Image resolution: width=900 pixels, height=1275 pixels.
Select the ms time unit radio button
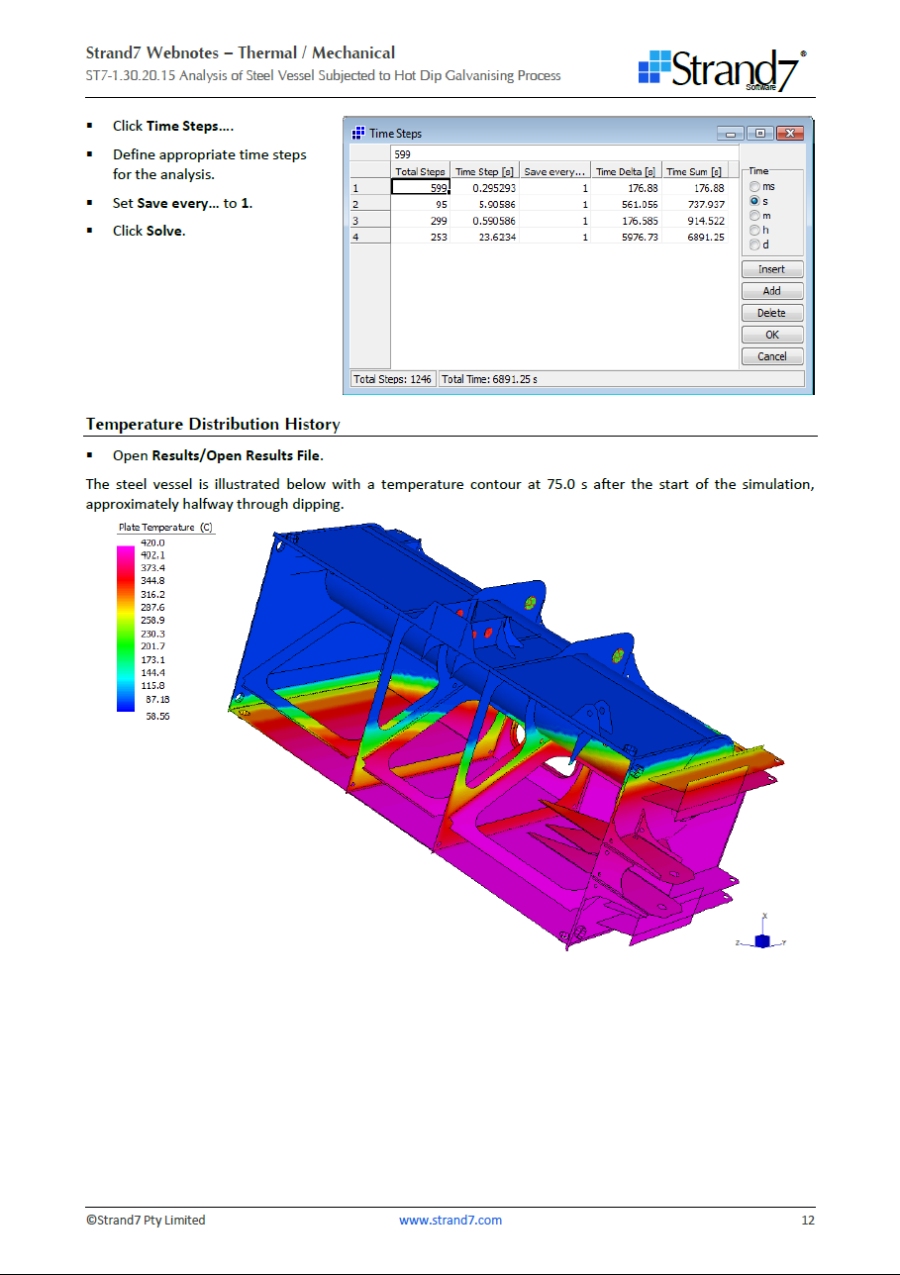tap(754, 187)
